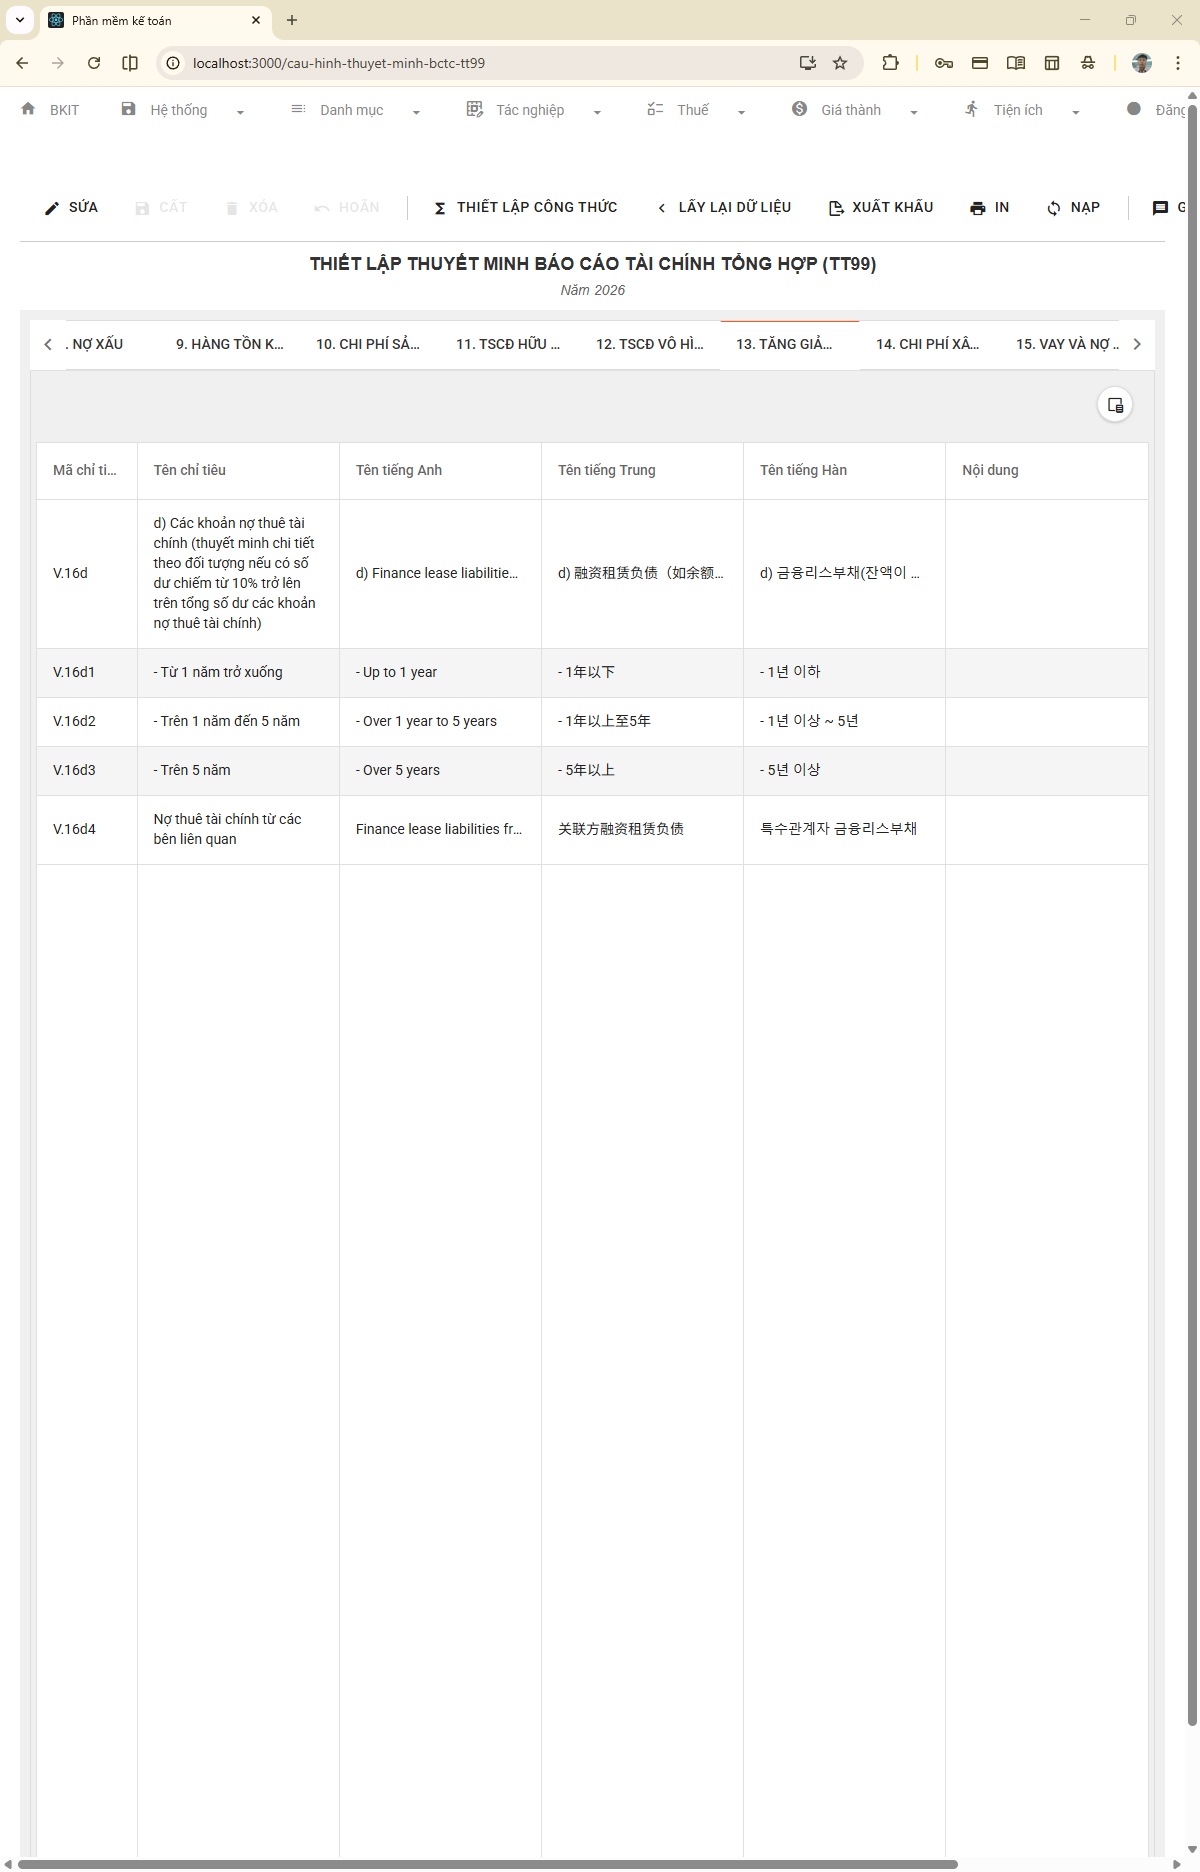Expand the Danh mục menu arrow

(x=416, y=112)
